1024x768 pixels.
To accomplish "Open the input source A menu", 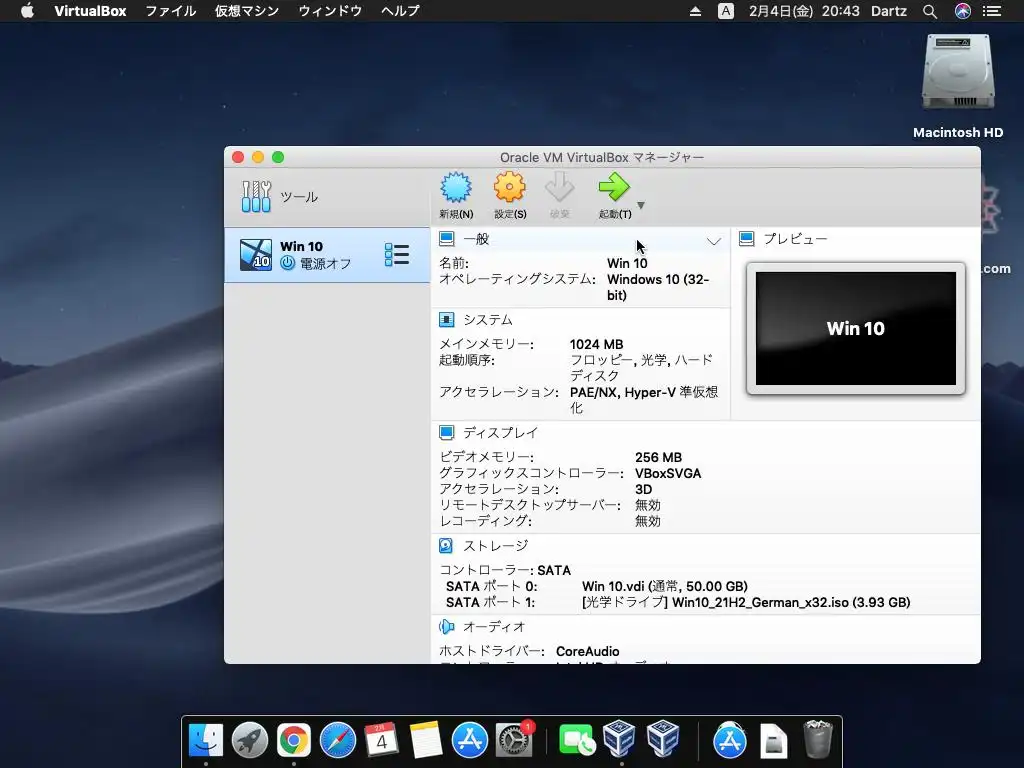I will tap(726, 11).
